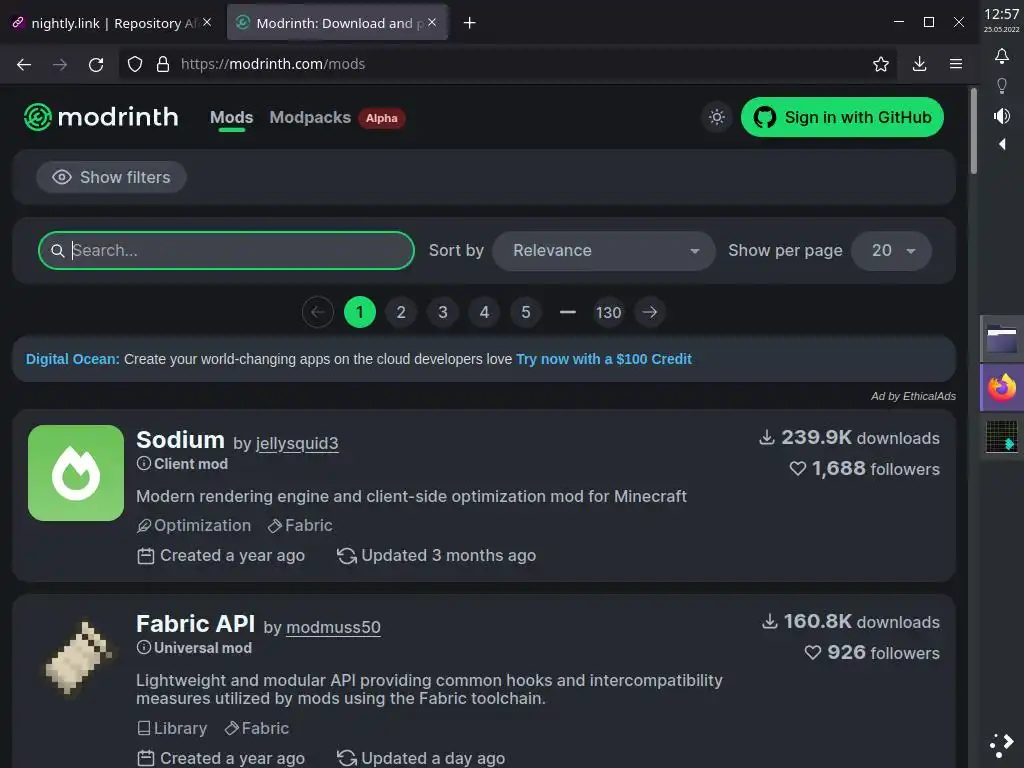
Task: Go back in browser history
Action: click(24, 64)
